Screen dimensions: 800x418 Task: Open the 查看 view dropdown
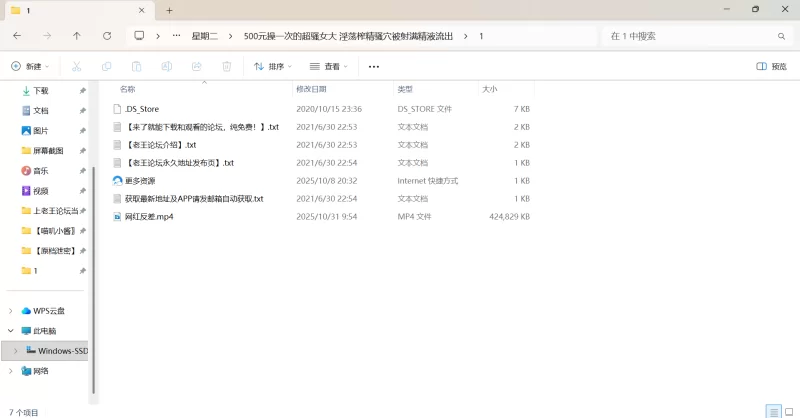[328, 66]
